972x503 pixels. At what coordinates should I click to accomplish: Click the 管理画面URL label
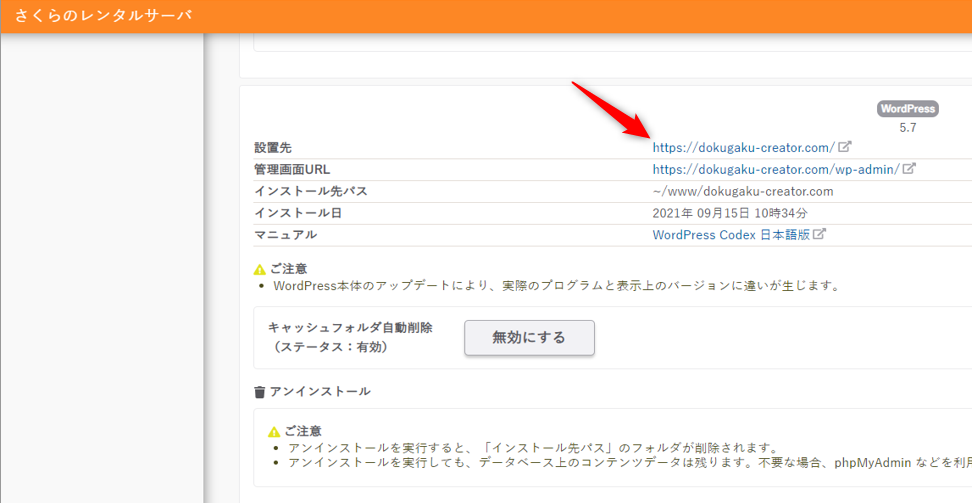[292, 169]
